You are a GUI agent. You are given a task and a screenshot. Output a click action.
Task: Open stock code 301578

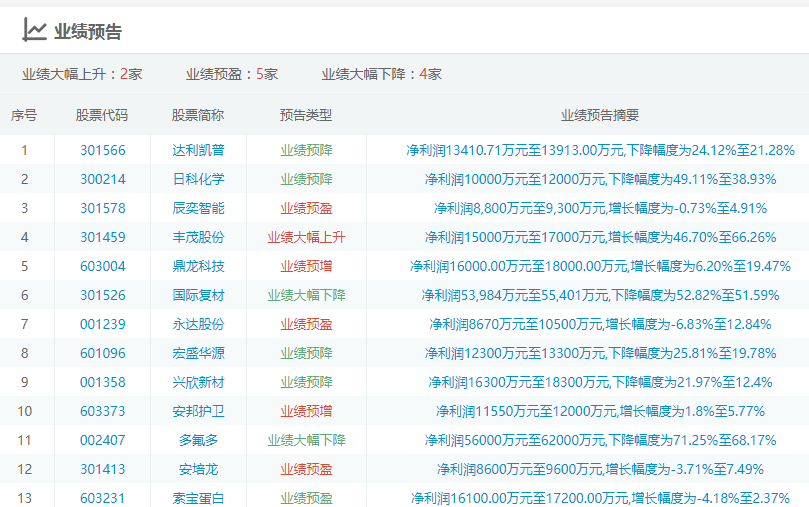pyautogui.click(x=103, y=208)
